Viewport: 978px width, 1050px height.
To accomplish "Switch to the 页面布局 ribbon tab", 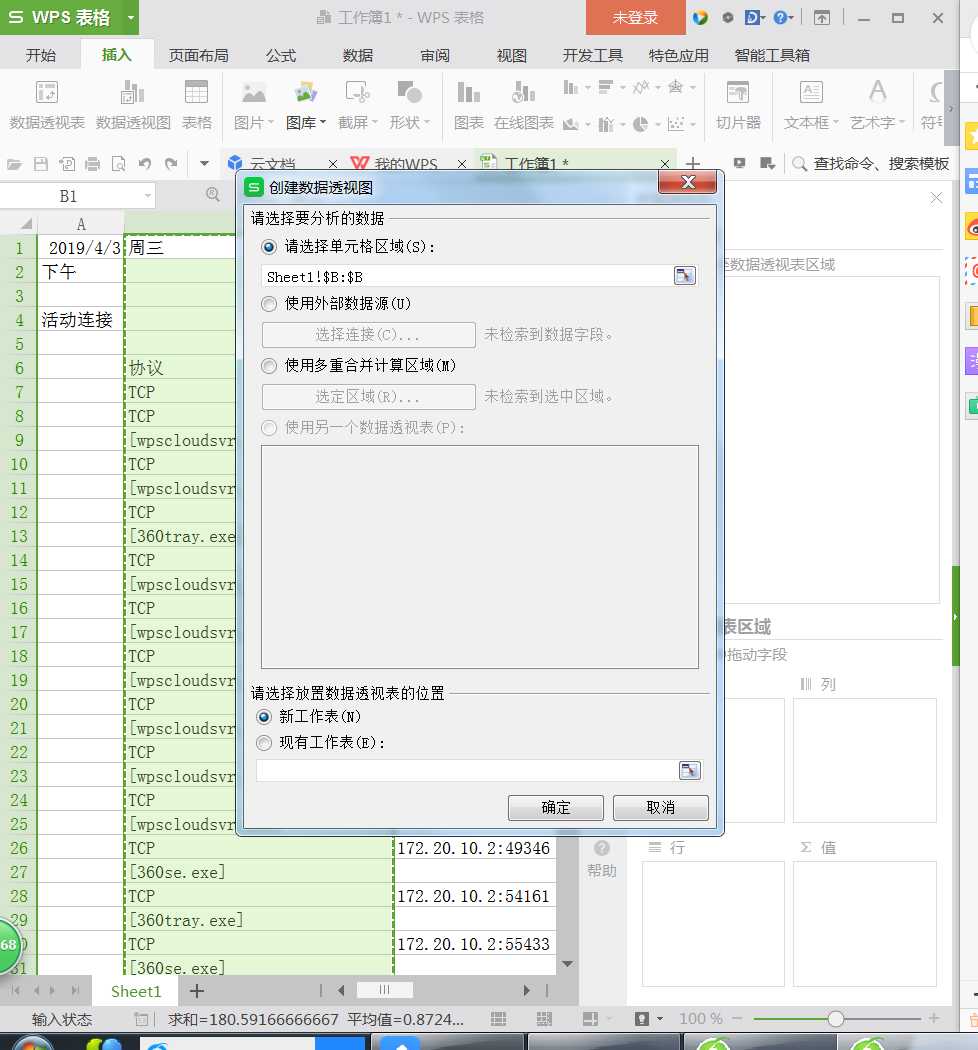I will point(198,56).
